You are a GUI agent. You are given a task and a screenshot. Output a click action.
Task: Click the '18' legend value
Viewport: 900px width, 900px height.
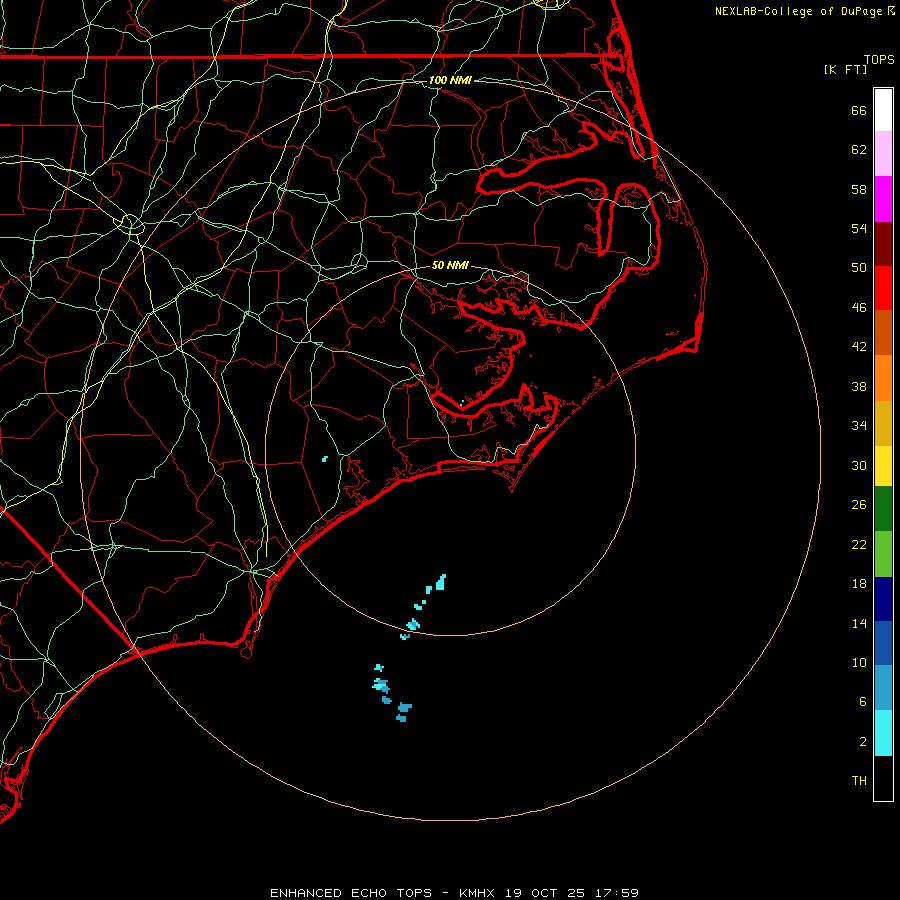859,584
